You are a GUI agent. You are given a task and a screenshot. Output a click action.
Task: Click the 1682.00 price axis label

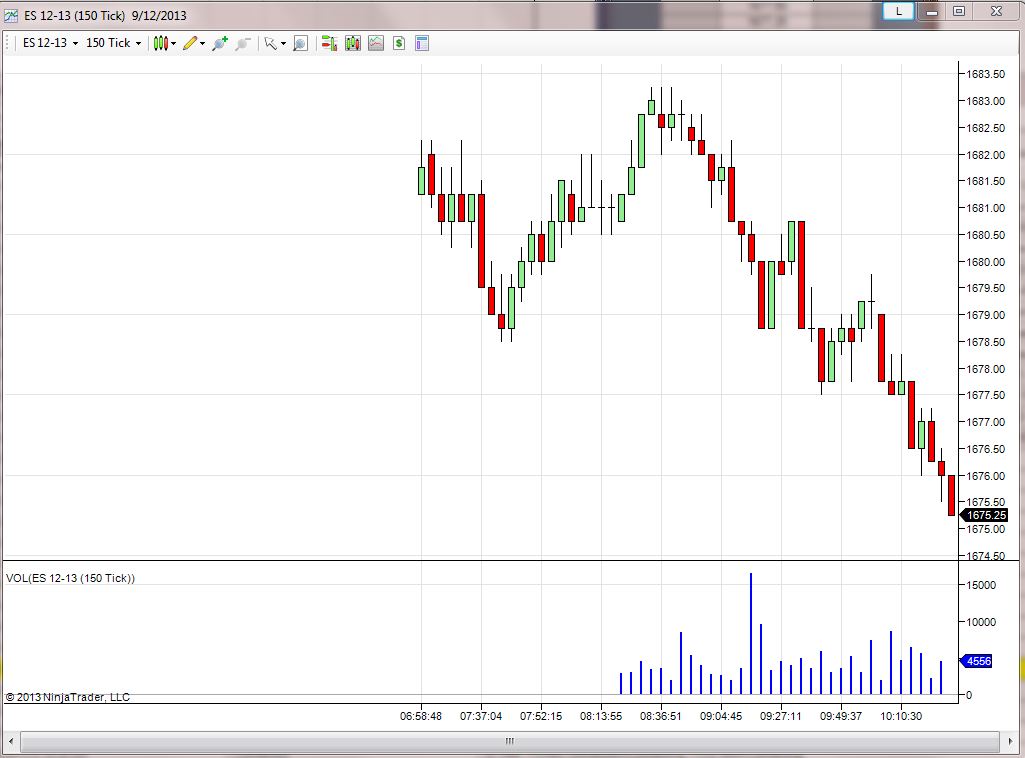click(986, 155)
